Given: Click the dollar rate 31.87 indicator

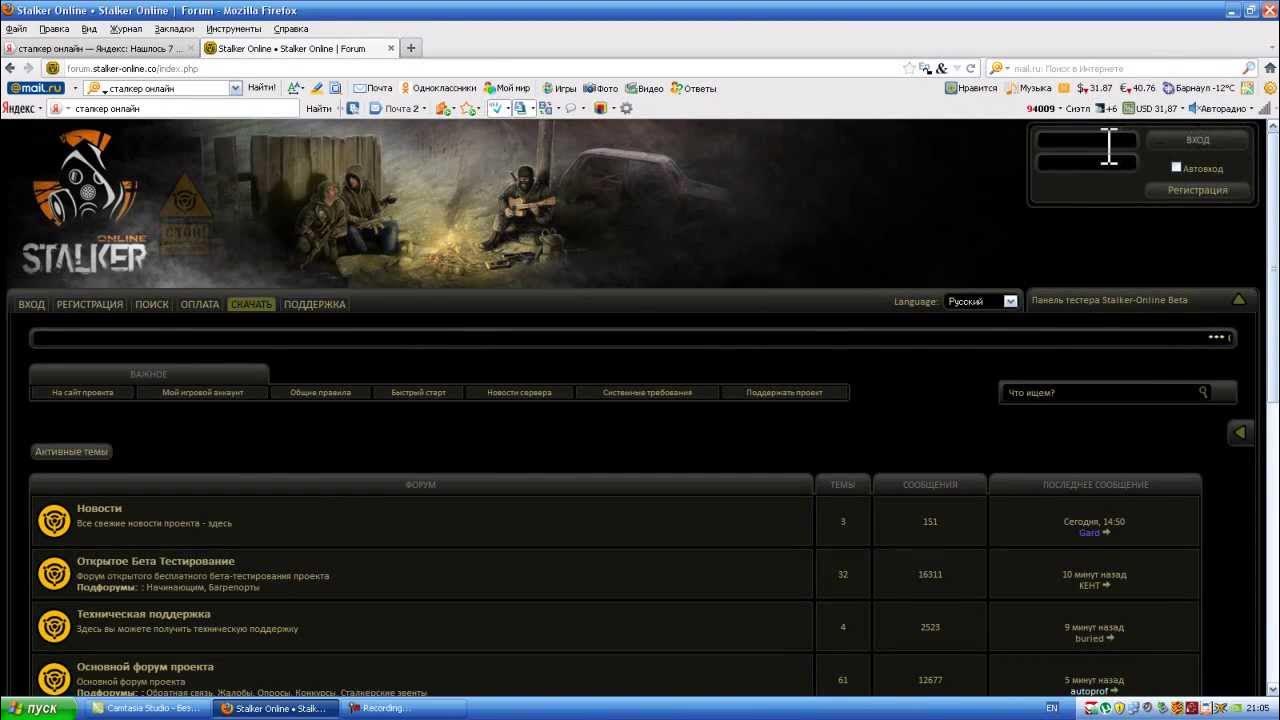Looking at the screenshot, I should tap(1095, 88).
